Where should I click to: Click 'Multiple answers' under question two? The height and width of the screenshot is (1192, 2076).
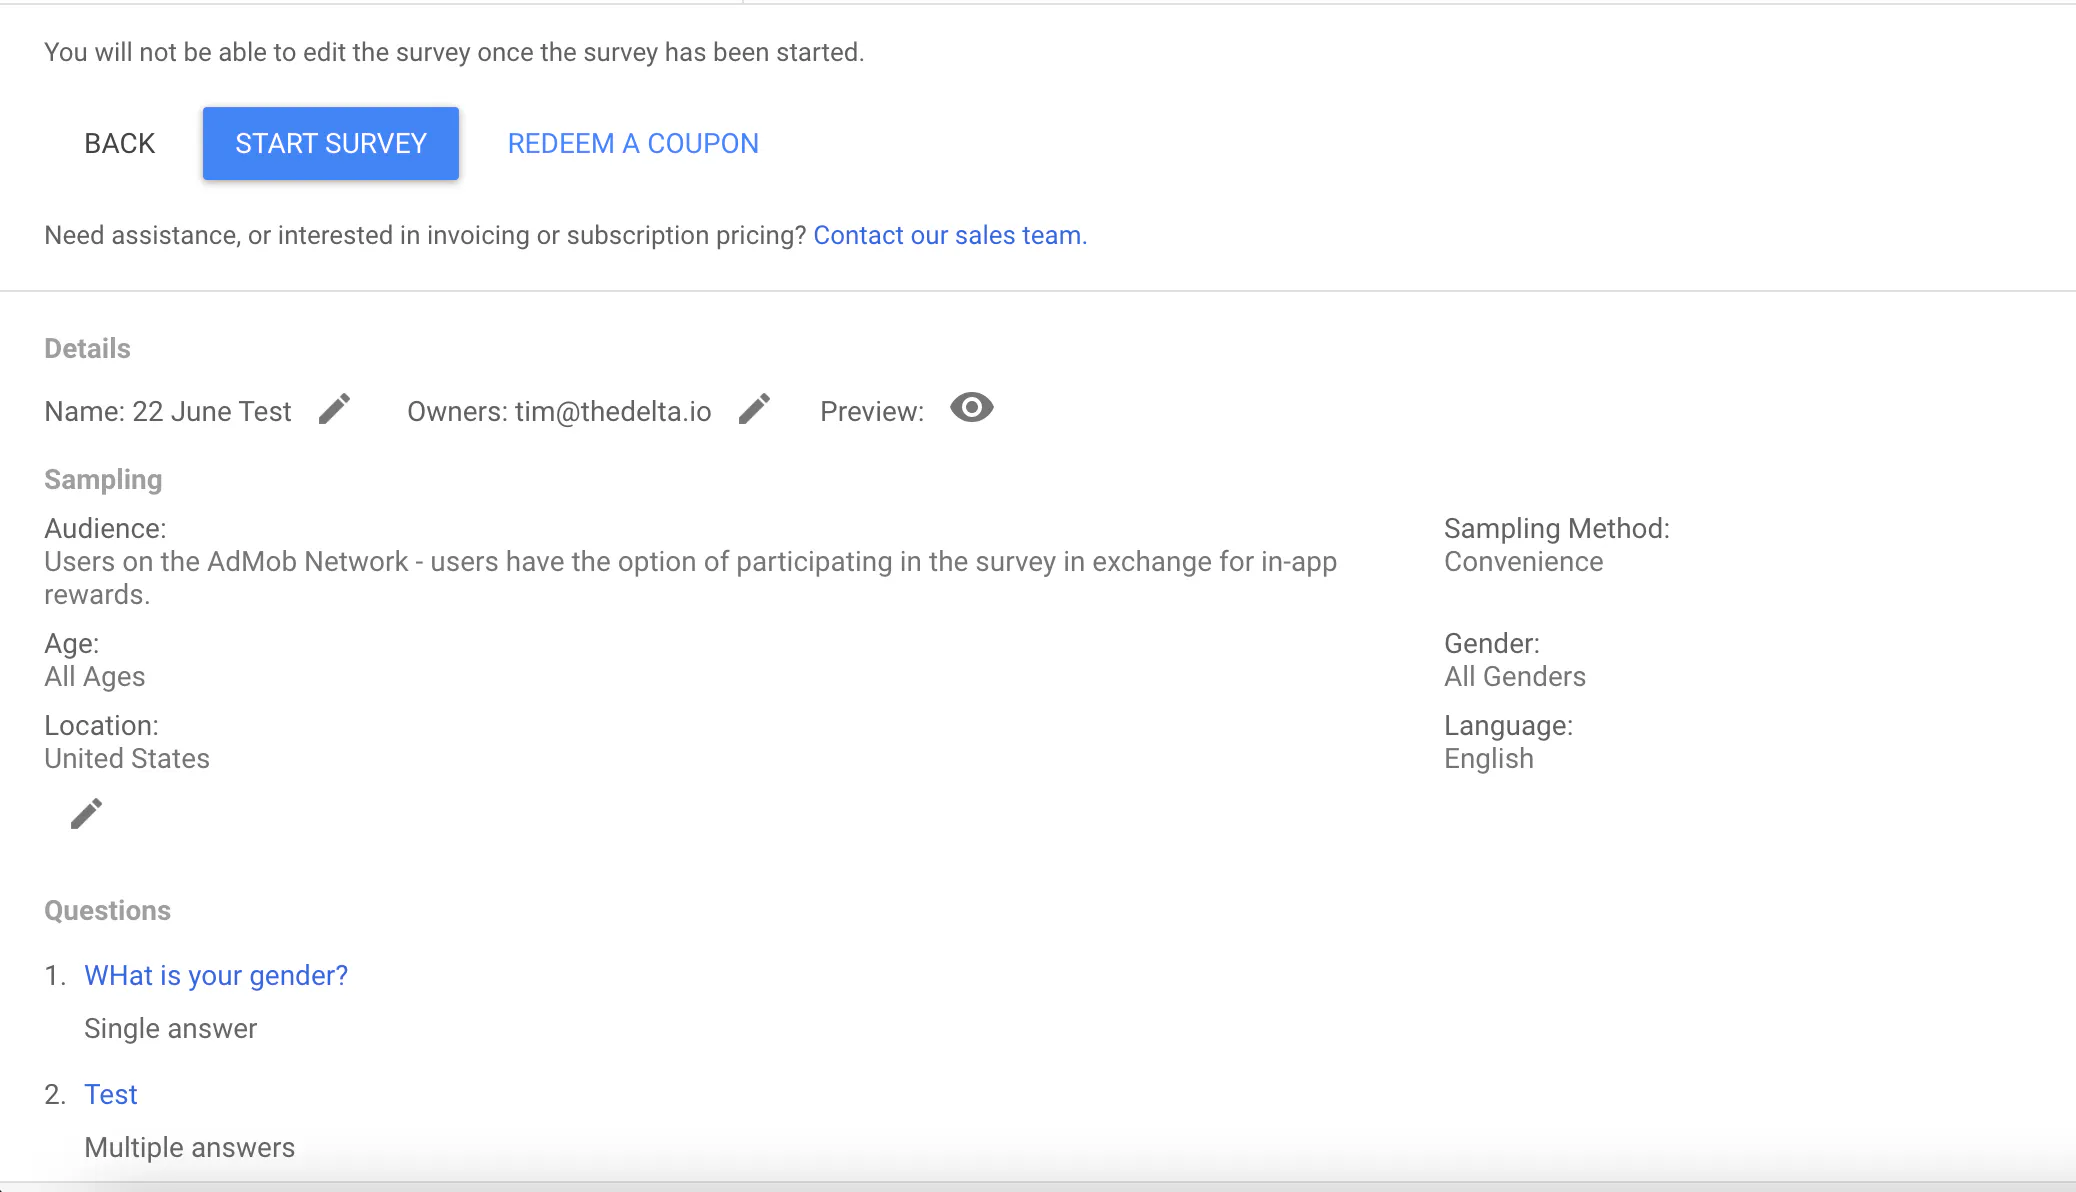[x=190, y=1147]
